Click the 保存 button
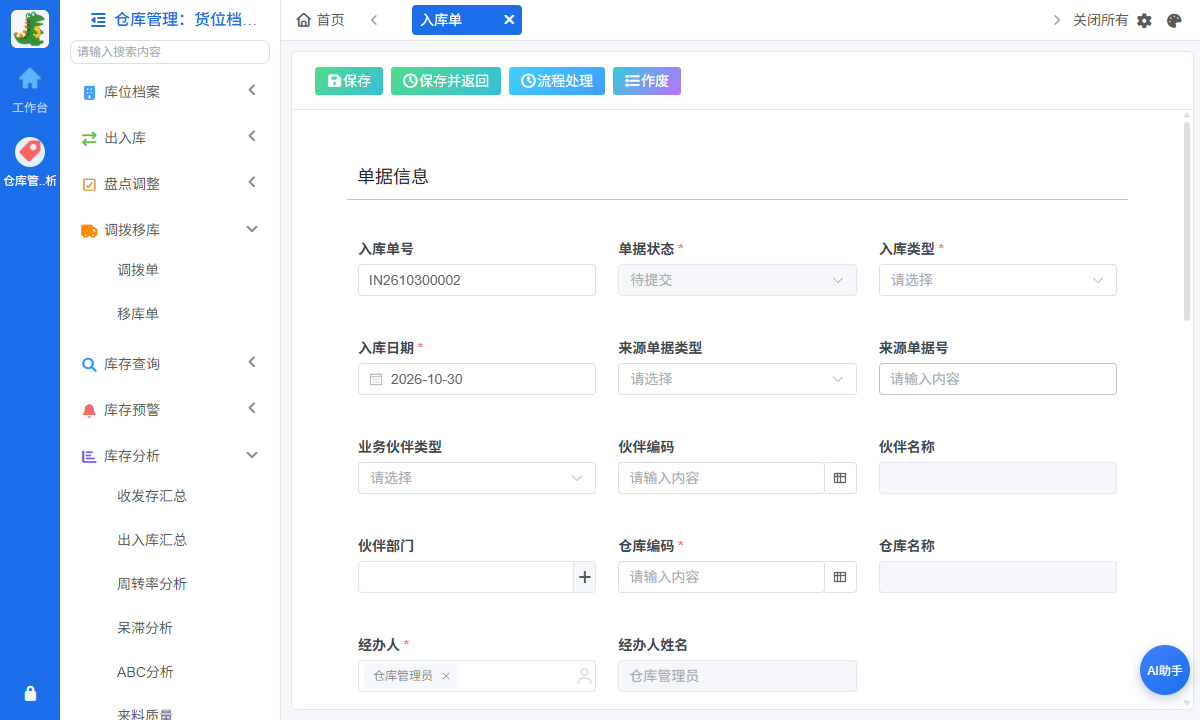This screenshot has width=1200, height=720. point(349,81)
